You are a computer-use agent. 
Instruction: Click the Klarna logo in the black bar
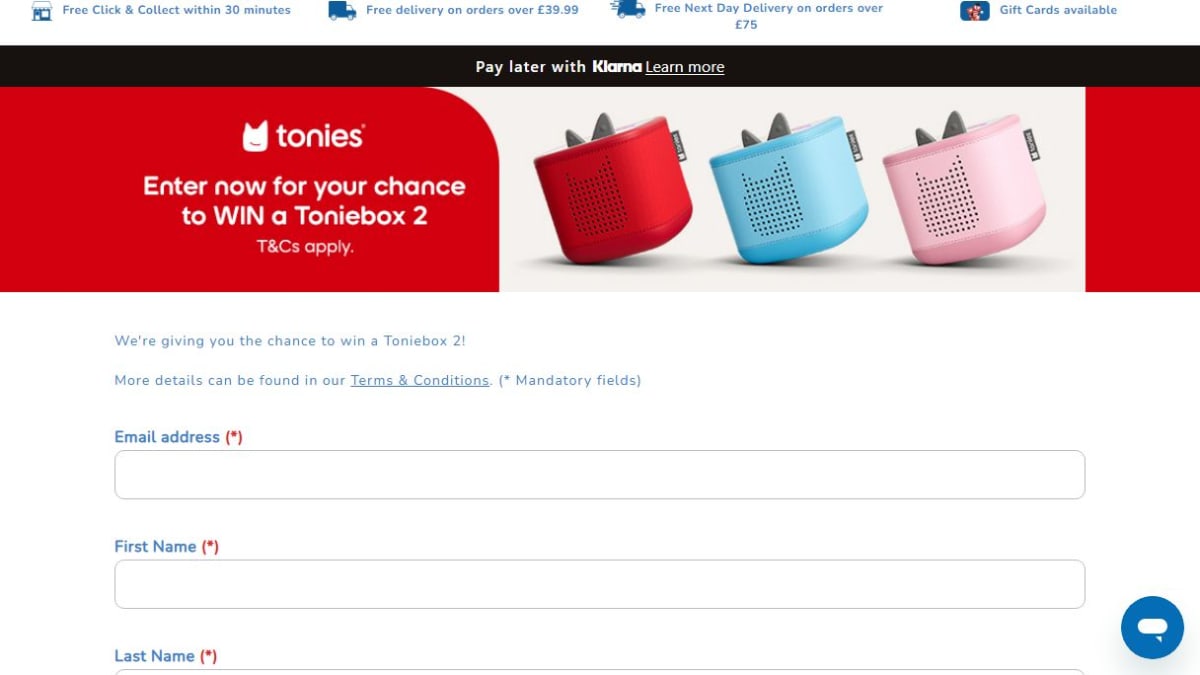click(616, 67)
